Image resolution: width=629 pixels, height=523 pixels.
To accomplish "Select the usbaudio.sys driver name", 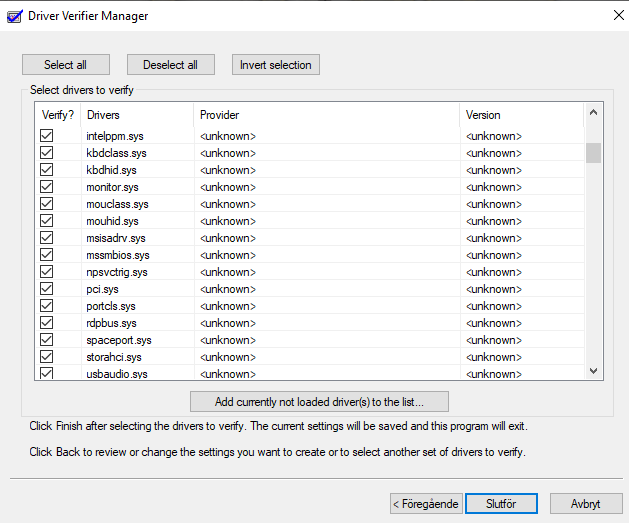I will pos(117,374).
